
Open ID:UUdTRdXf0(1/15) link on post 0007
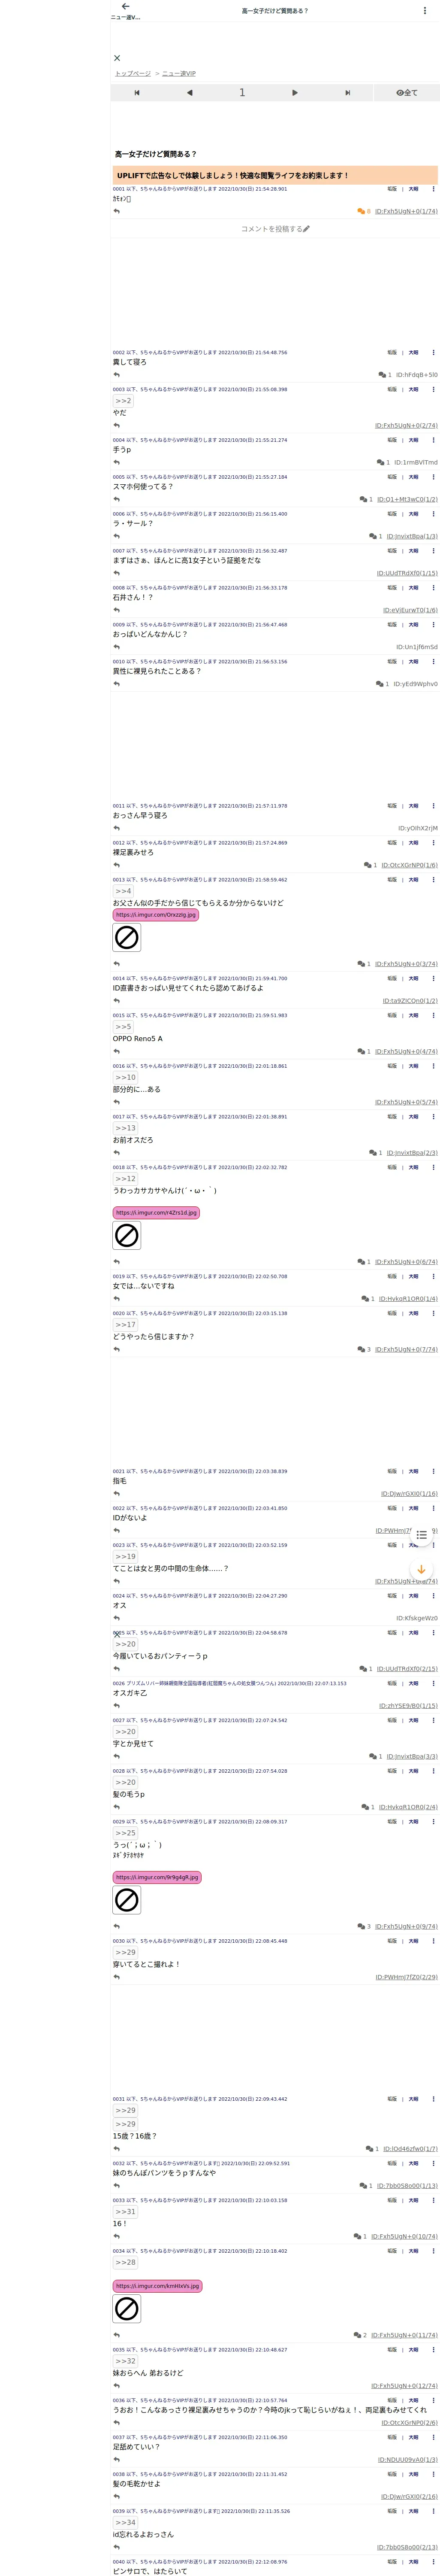click(407, 574)
